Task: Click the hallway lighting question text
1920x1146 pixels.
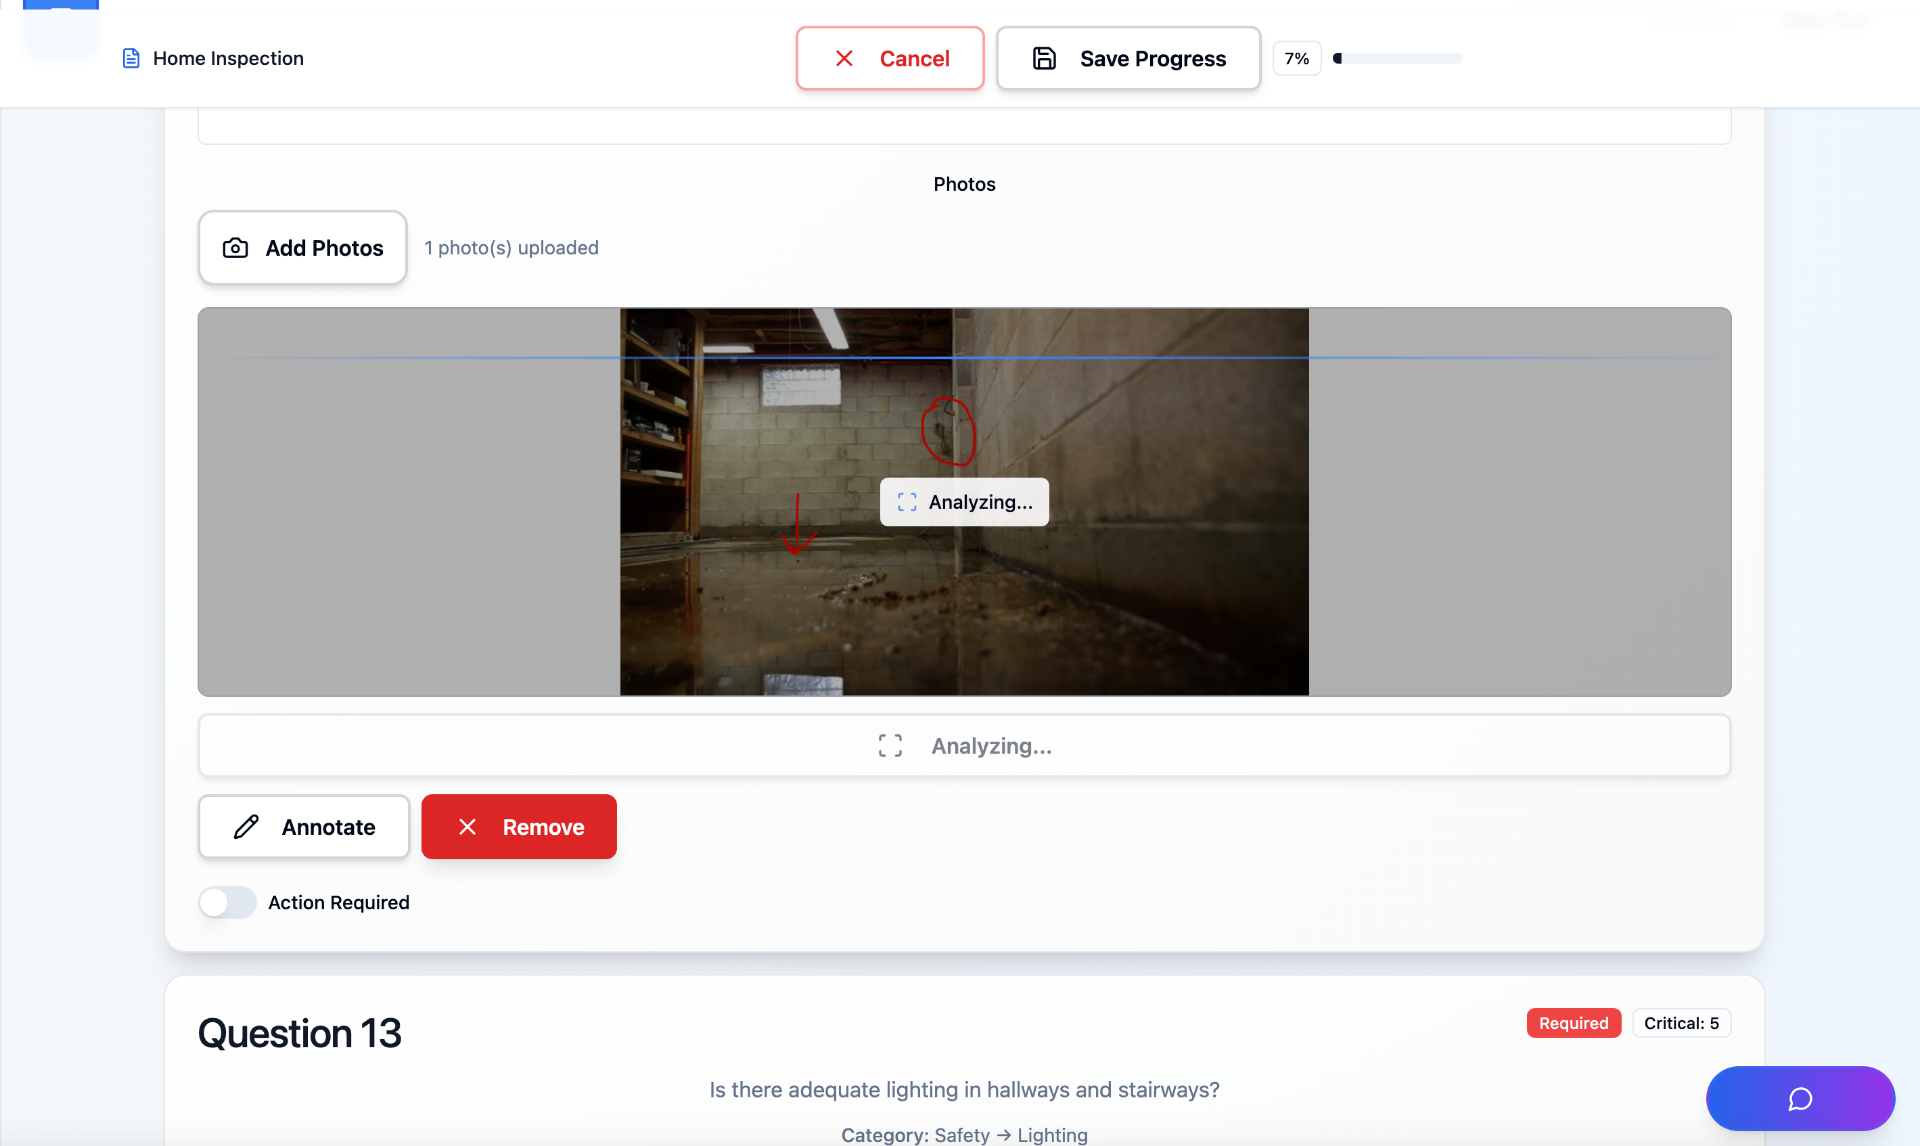Action: [964, 1090]
